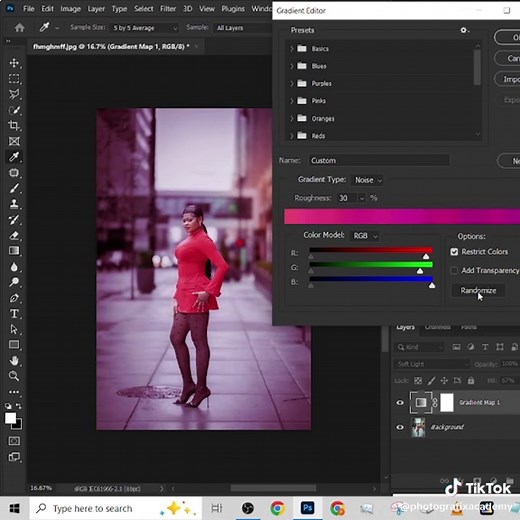Image resolution: width=520 pixels, height=520 pixels.
Task: Select the Brush tool
Action: 14,188
